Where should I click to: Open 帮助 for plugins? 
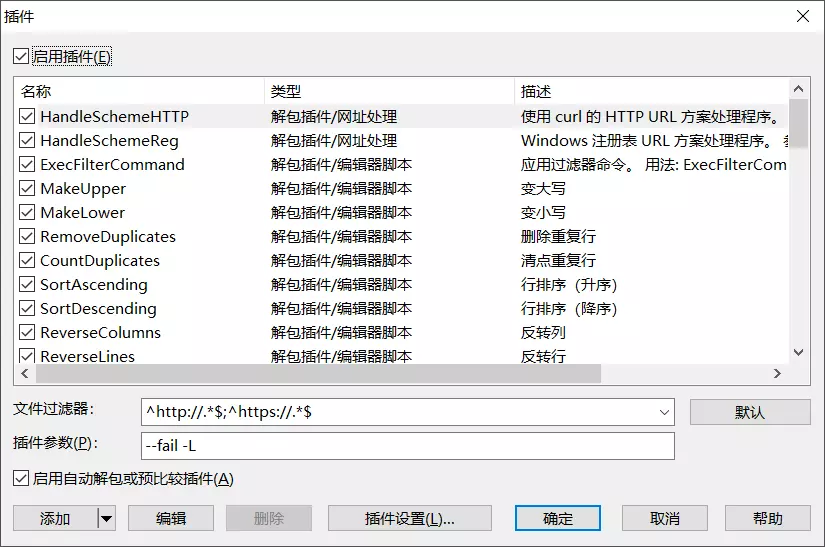[x=768, y=518]
